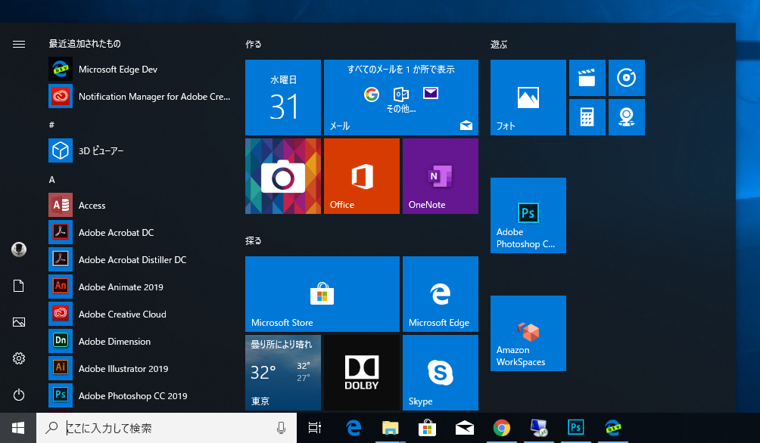Viewport: 760px width, 443px height.
Task: Launch Adobe Photoshop CC 2019 from app list
Action: coord(141,396)
